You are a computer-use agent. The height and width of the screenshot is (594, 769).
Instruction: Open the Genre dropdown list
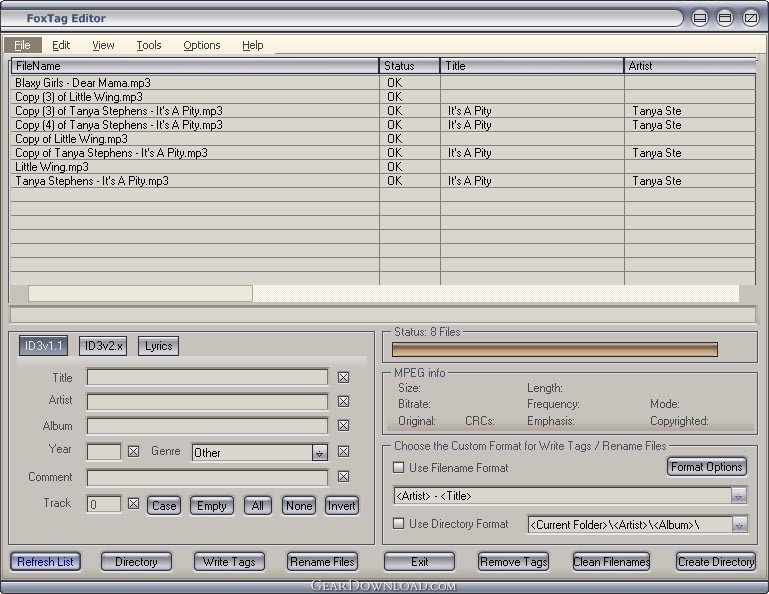[x=319, y=453]
